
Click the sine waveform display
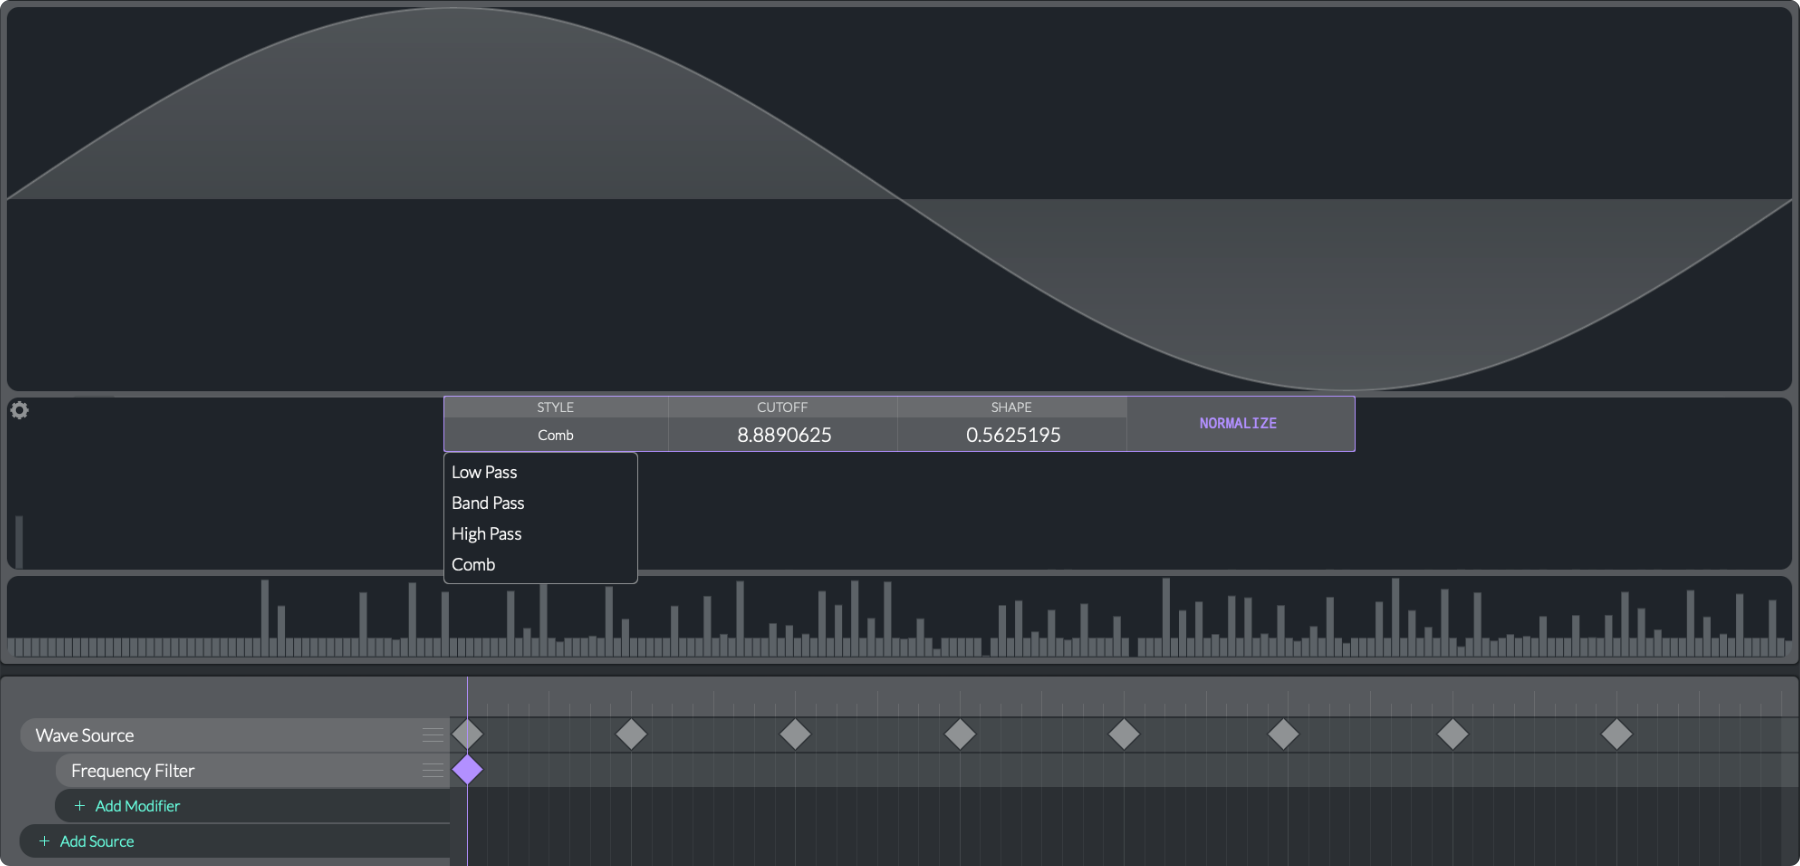click(899, 198)
